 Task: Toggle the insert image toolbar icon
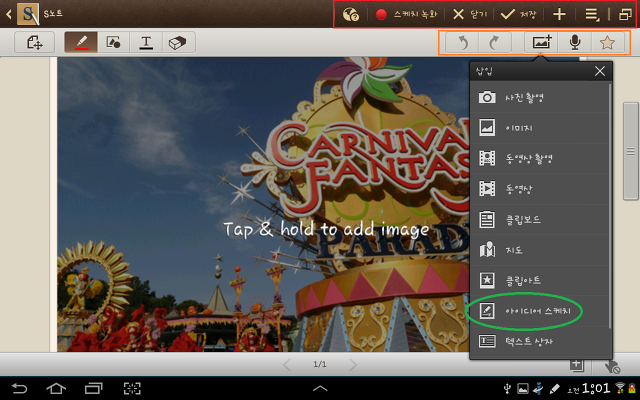pyautogui.click(x=541, y=42)
